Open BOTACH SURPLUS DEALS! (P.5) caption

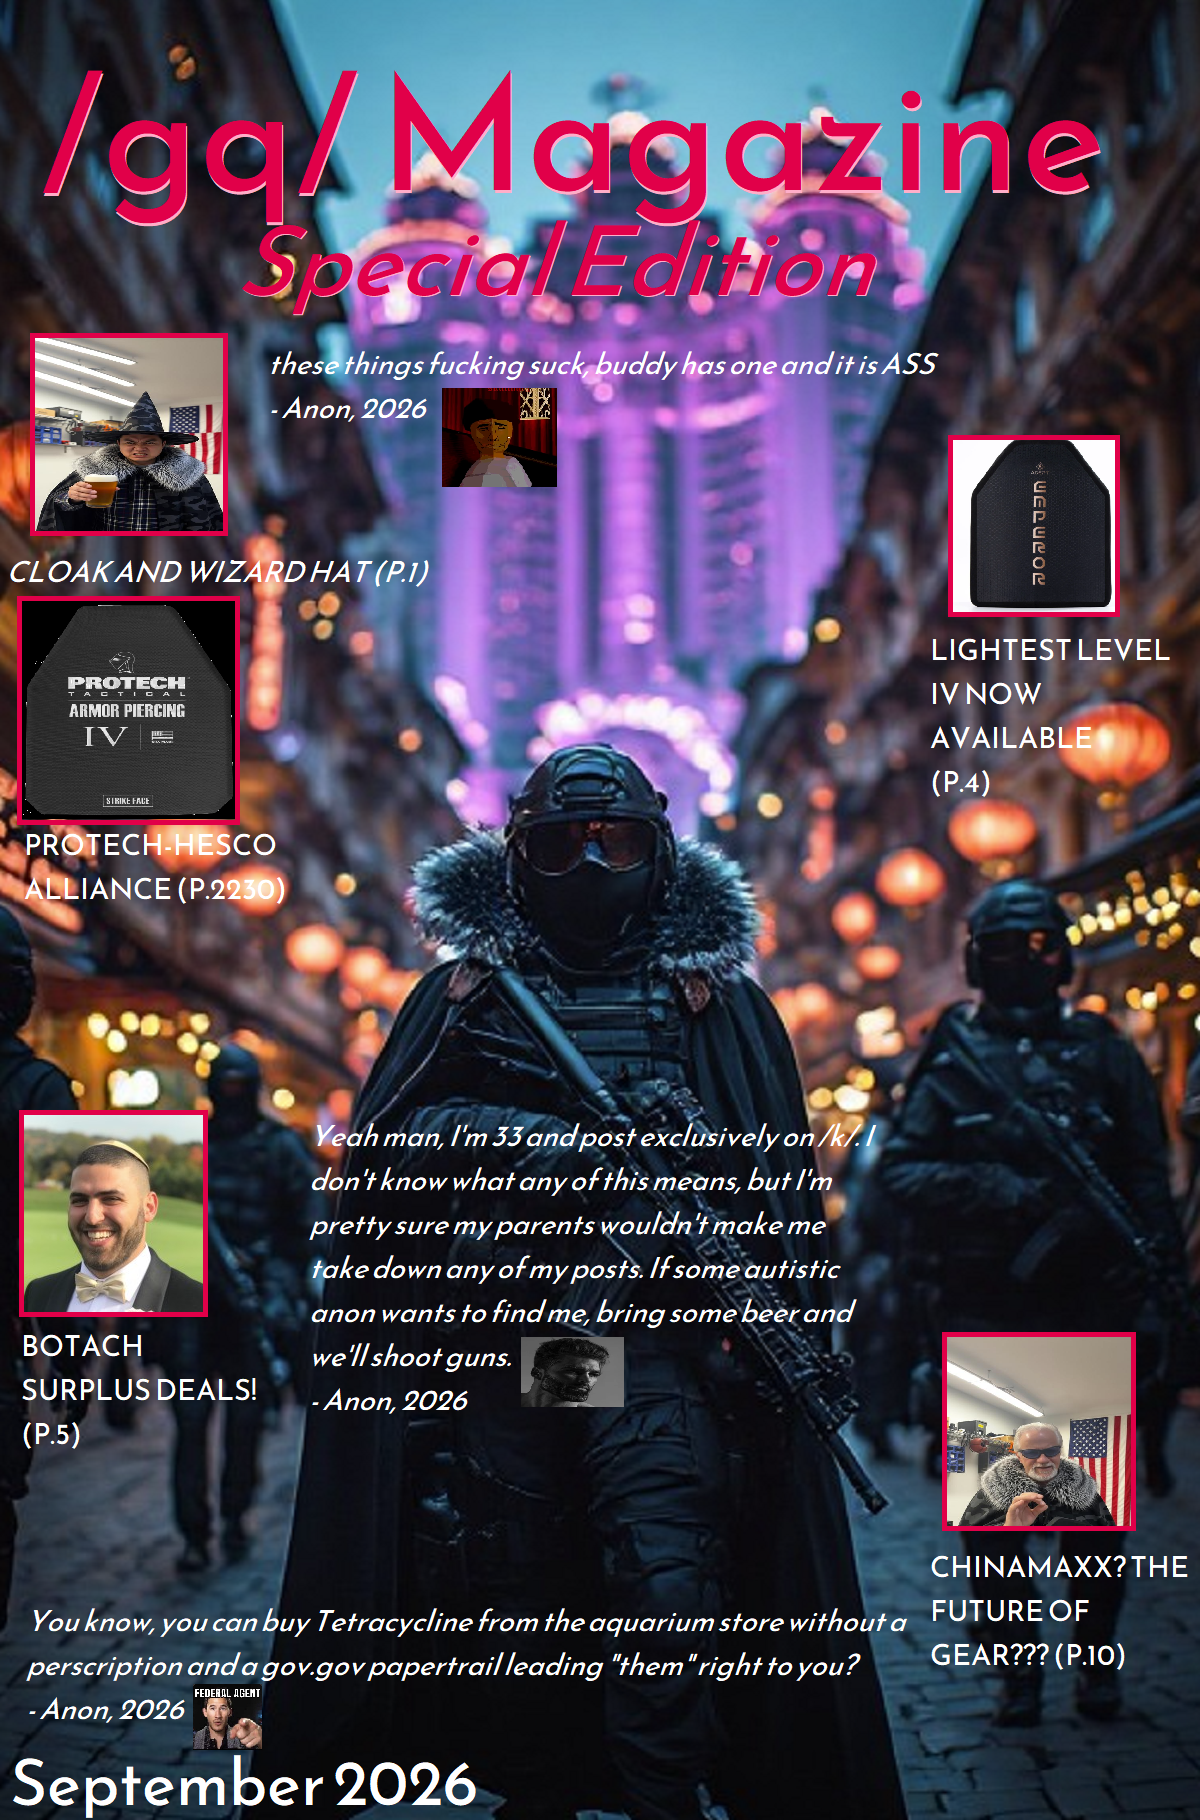click(139, 1390)
